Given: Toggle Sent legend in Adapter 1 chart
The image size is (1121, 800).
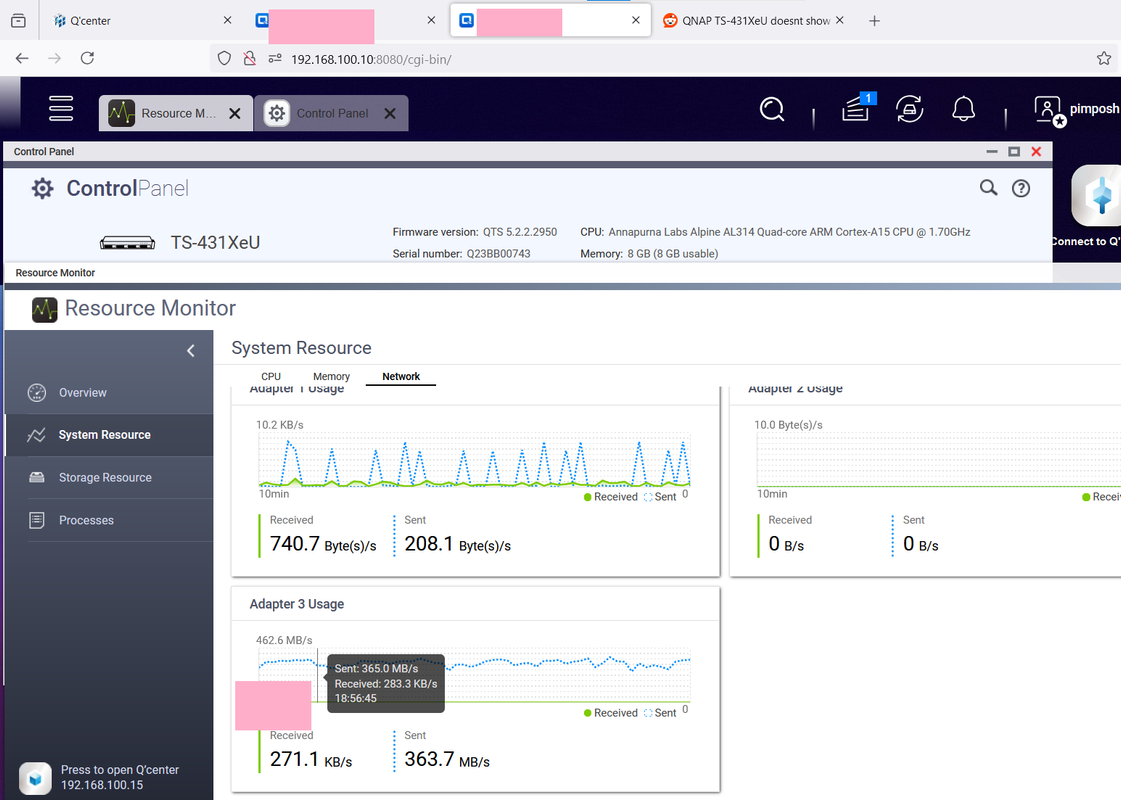Looking at the screenshot, I should [x=660, y=497].
